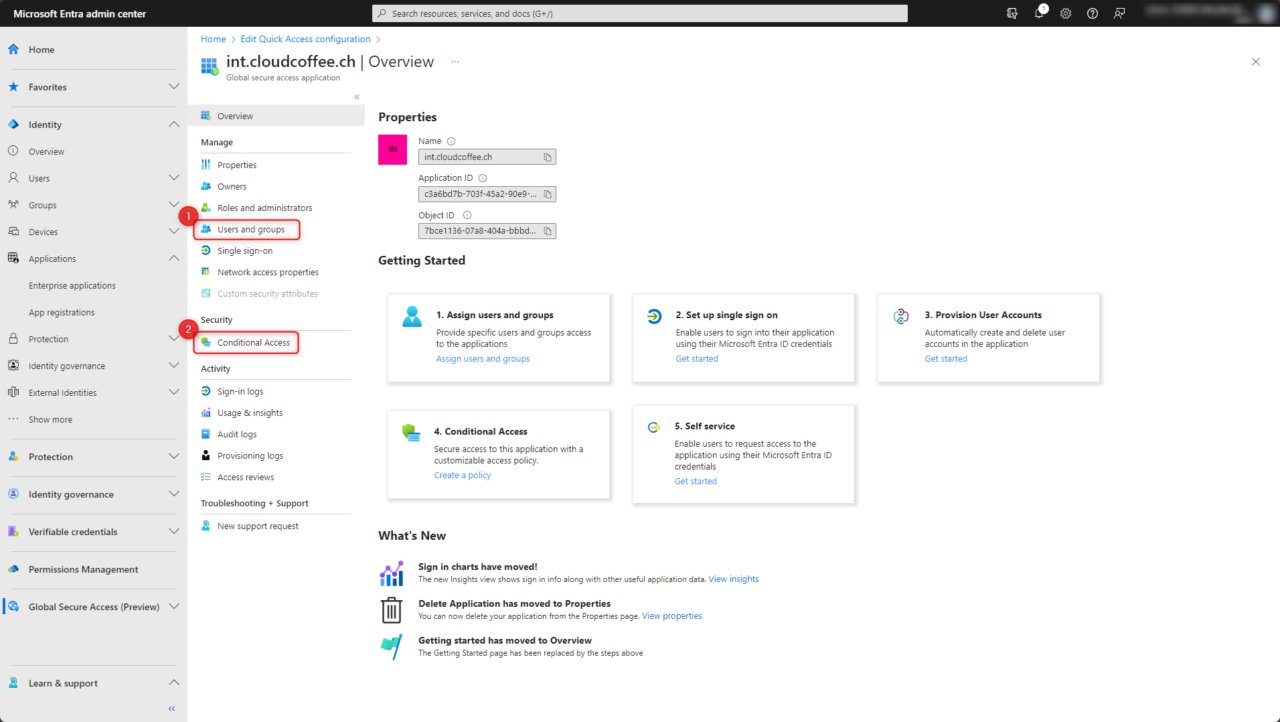Viewport: 1280px width, 722px height.
Task: Click the Home breadcrumb link
Action: pos(213,38)
